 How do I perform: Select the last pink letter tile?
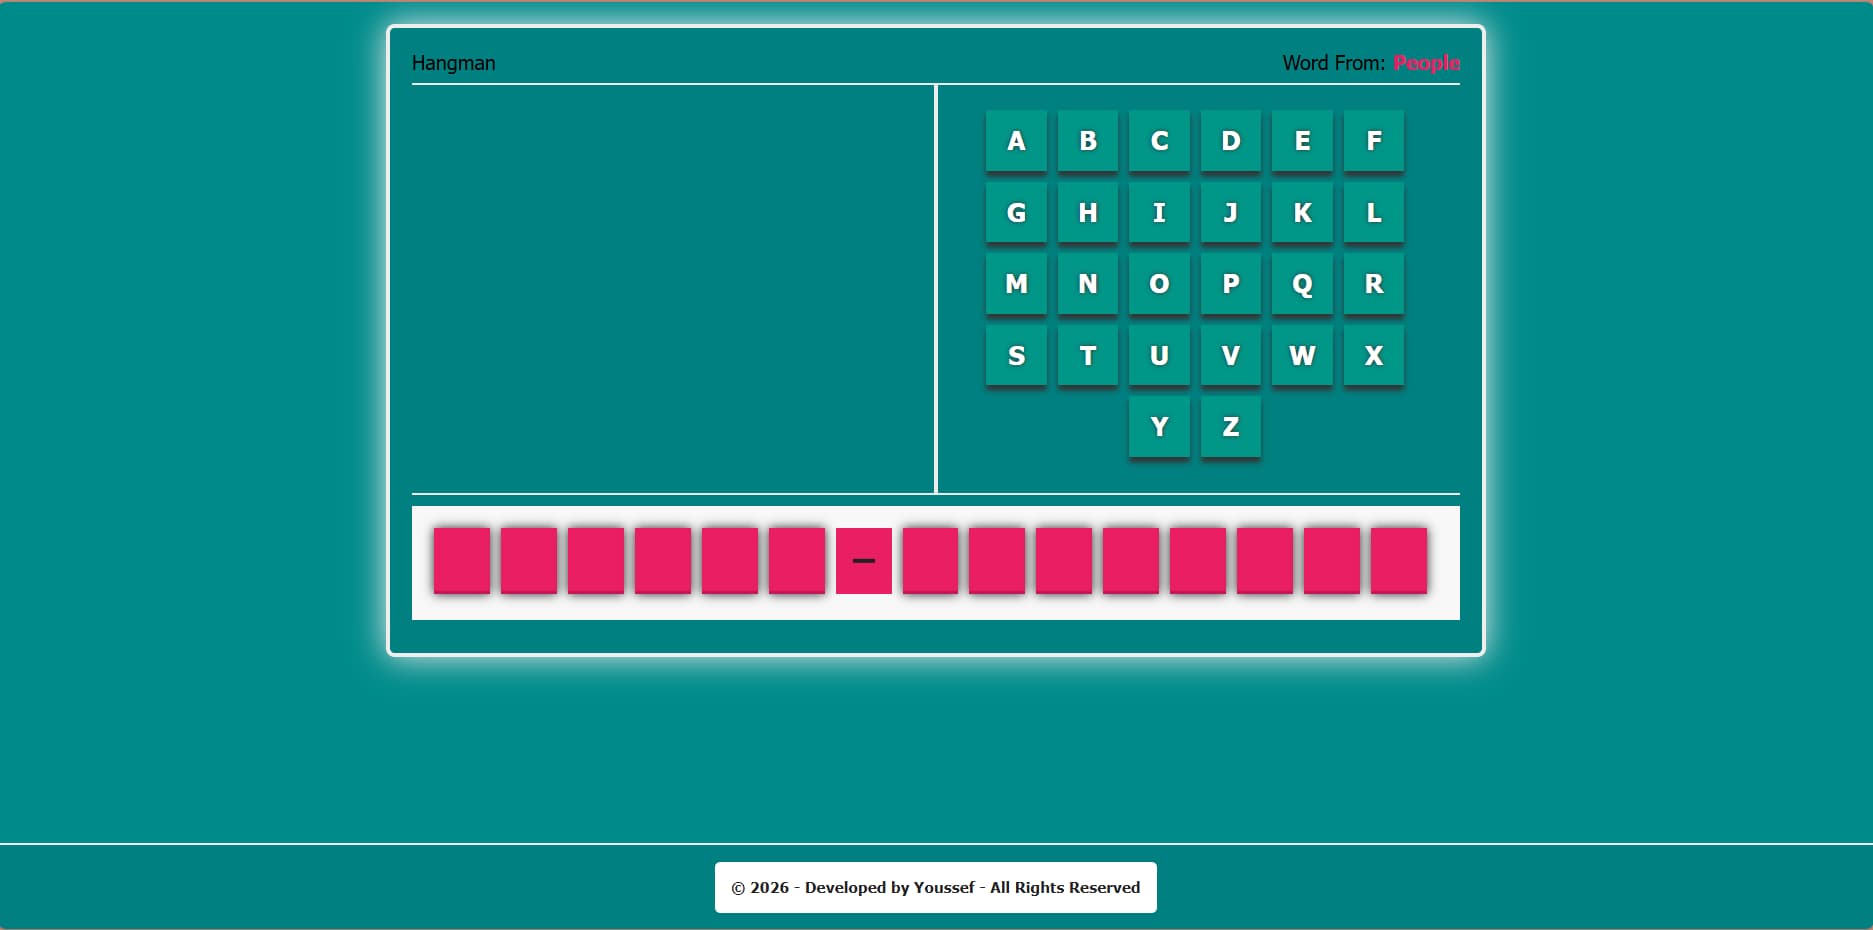point(1399,561)
